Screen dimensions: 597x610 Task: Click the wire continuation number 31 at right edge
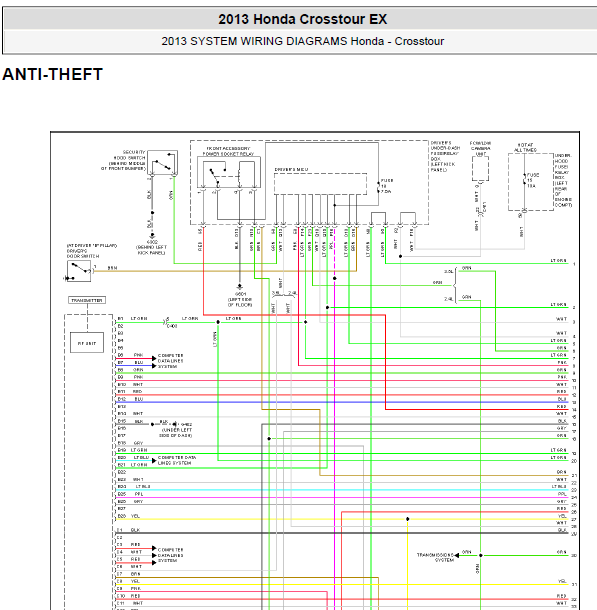pos(574,585)
